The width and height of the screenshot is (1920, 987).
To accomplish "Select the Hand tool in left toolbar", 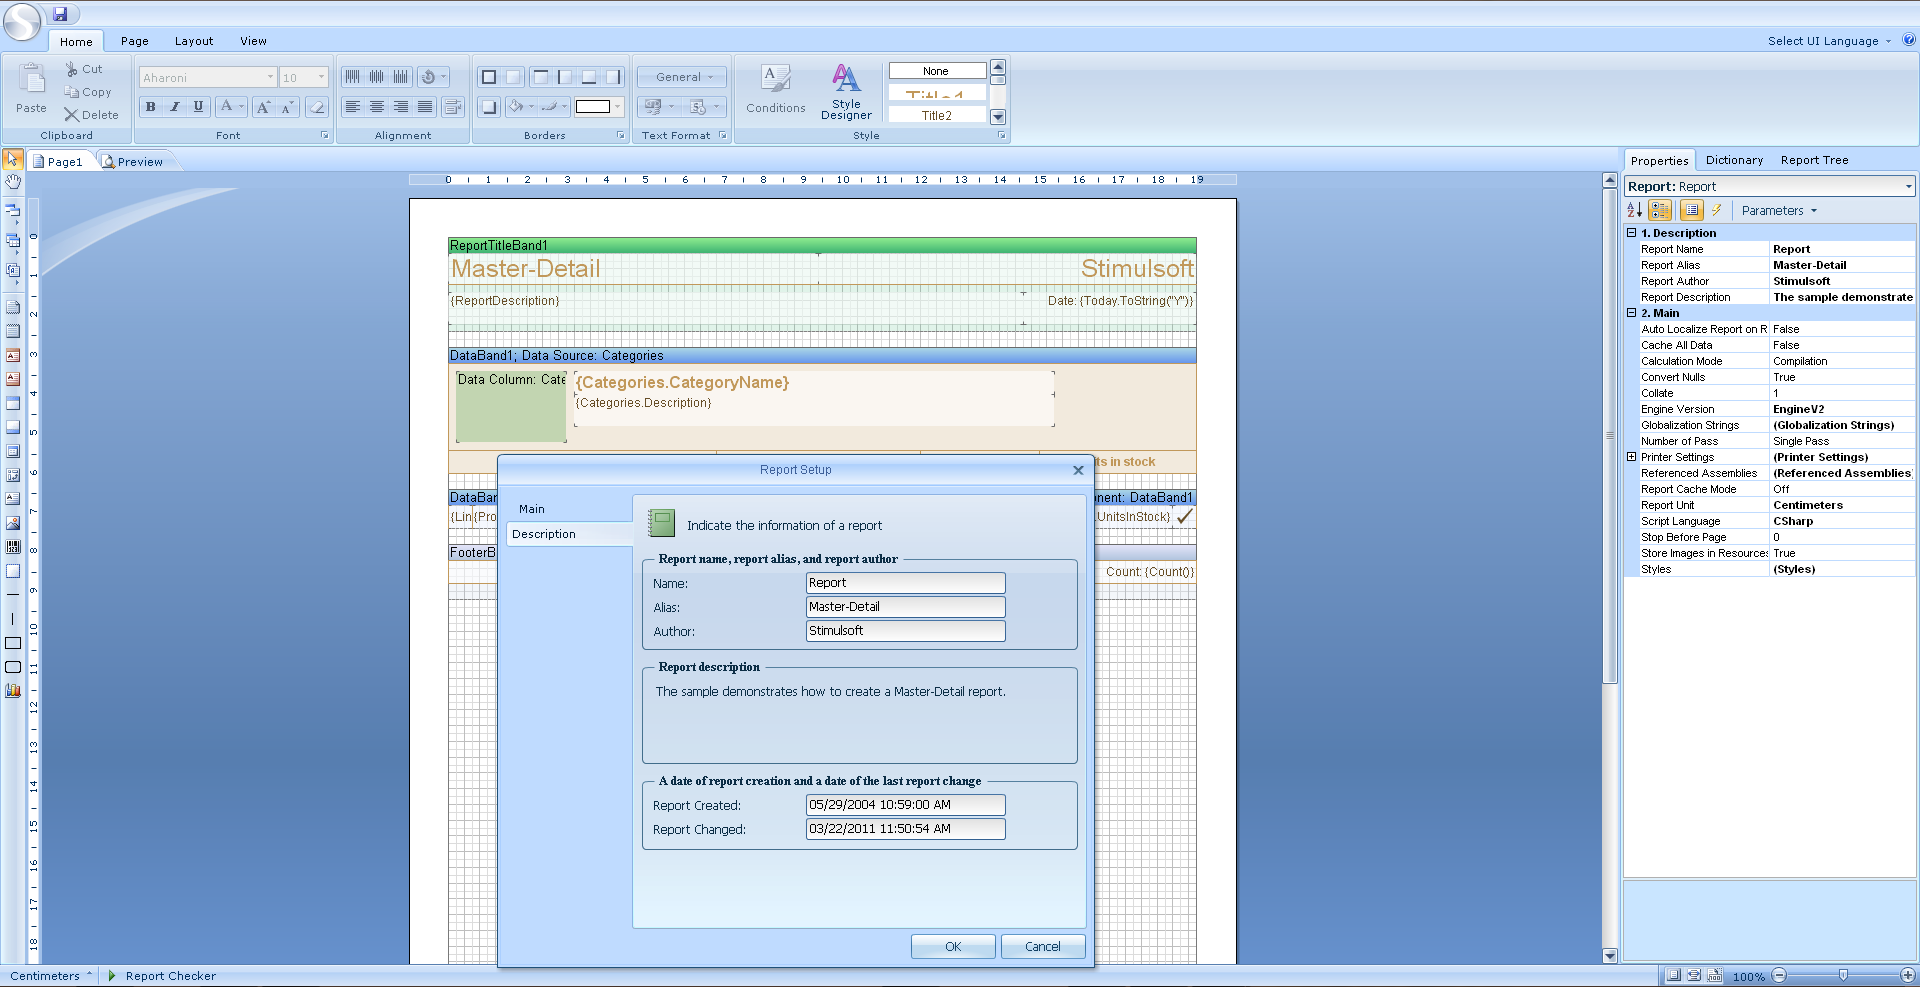I will coord(13,181).
